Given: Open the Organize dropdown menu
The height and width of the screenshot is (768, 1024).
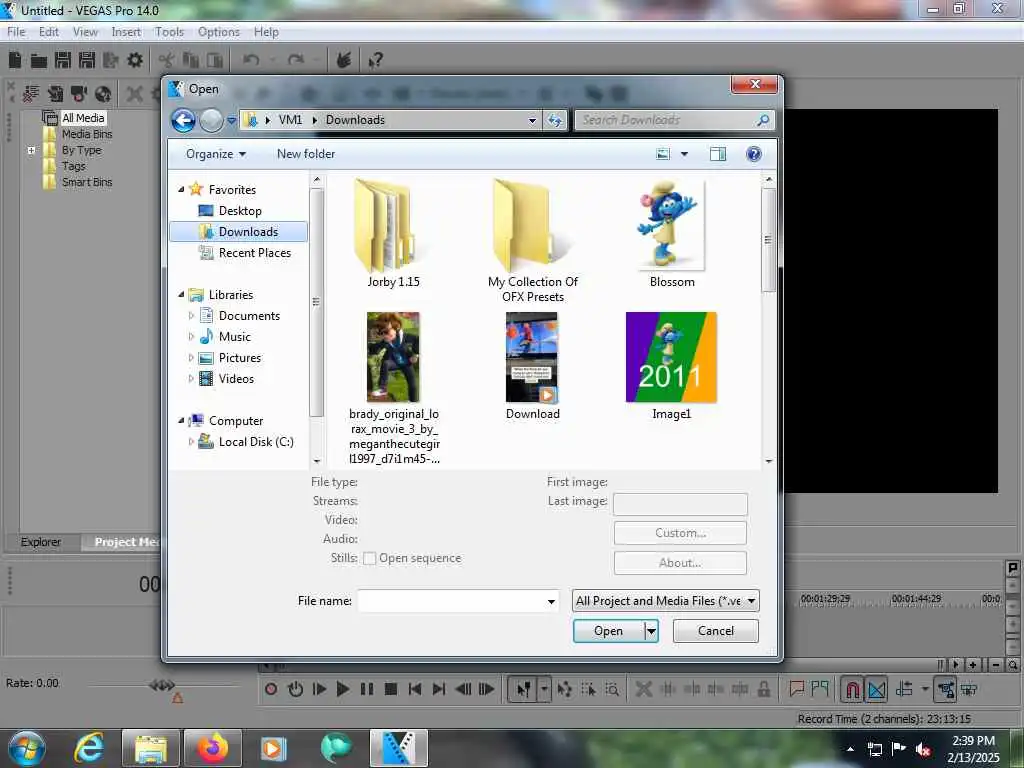Looking at the screenshot, I should click(216, 154).
